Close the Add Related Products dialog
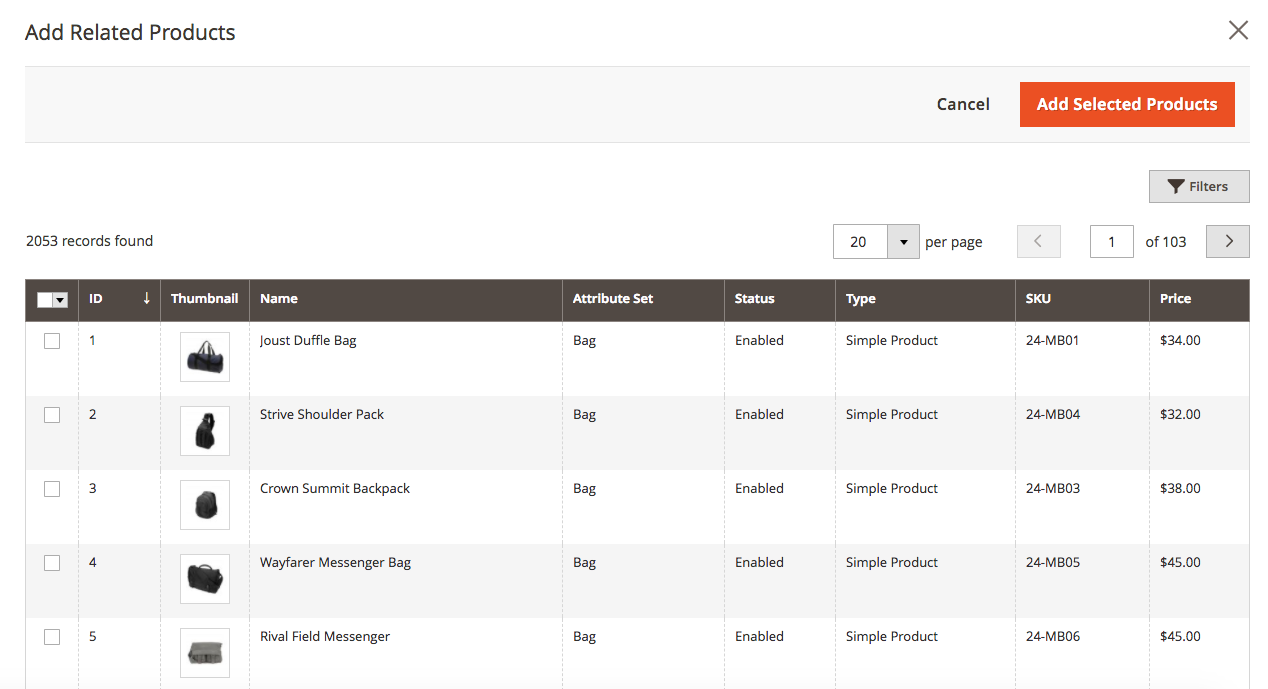Image resolution: width=1268 pixels, height=689 pixels. coord(1238,30)
